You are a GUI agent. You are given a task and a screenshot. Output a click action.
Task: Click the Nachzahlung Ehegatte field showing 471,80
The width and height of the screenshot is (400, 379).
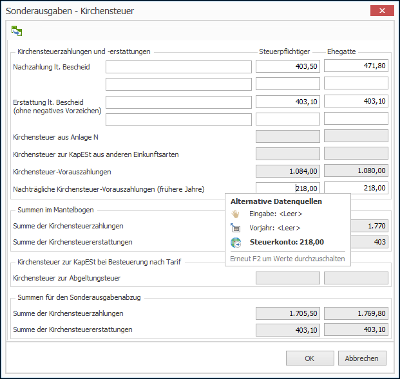pyautogui.click(x=356, y=66)
